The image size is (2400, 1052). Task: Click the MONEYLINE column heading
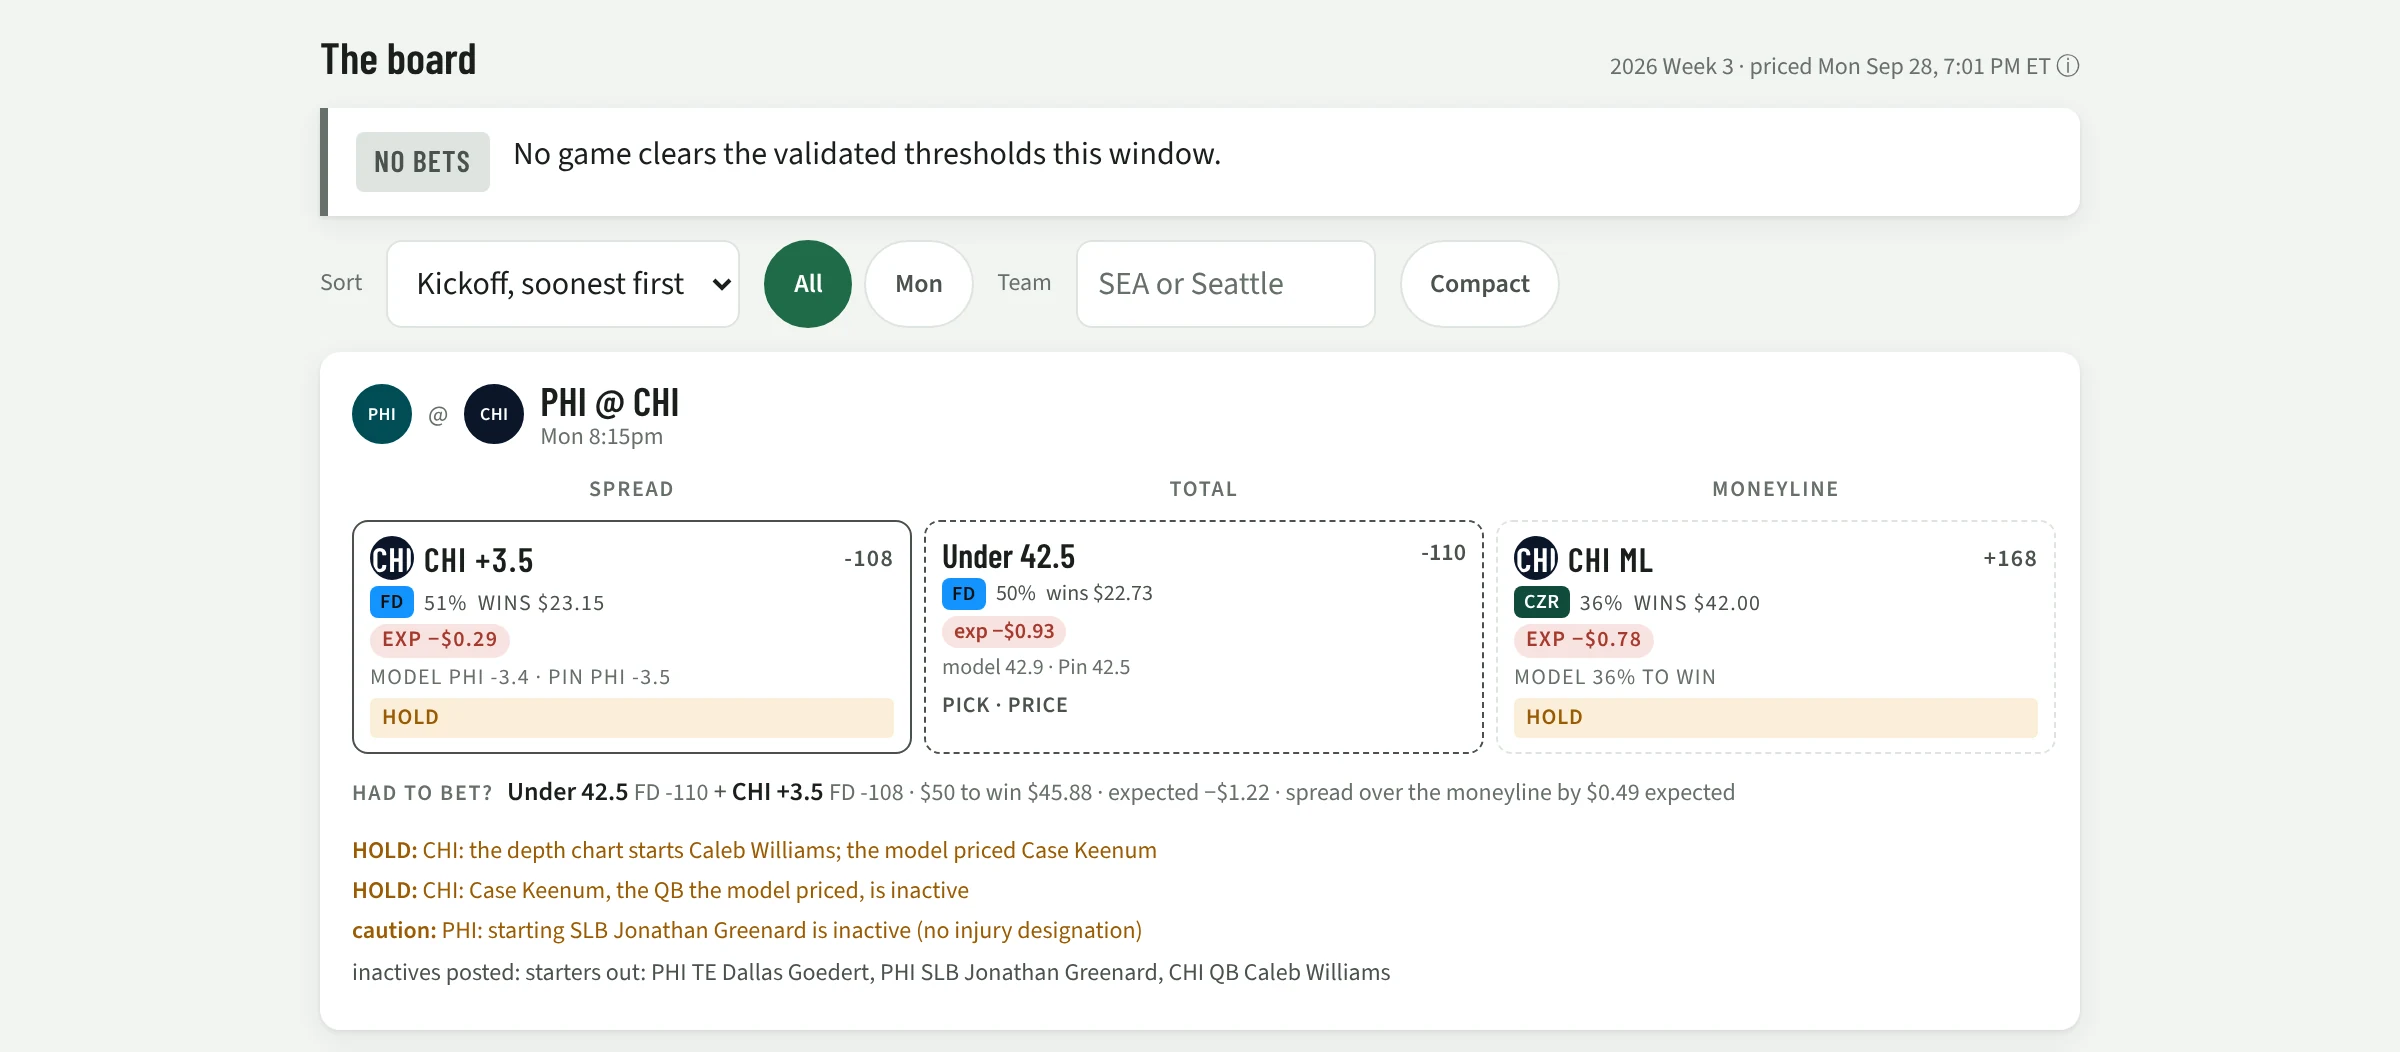tap(1776, 489)
